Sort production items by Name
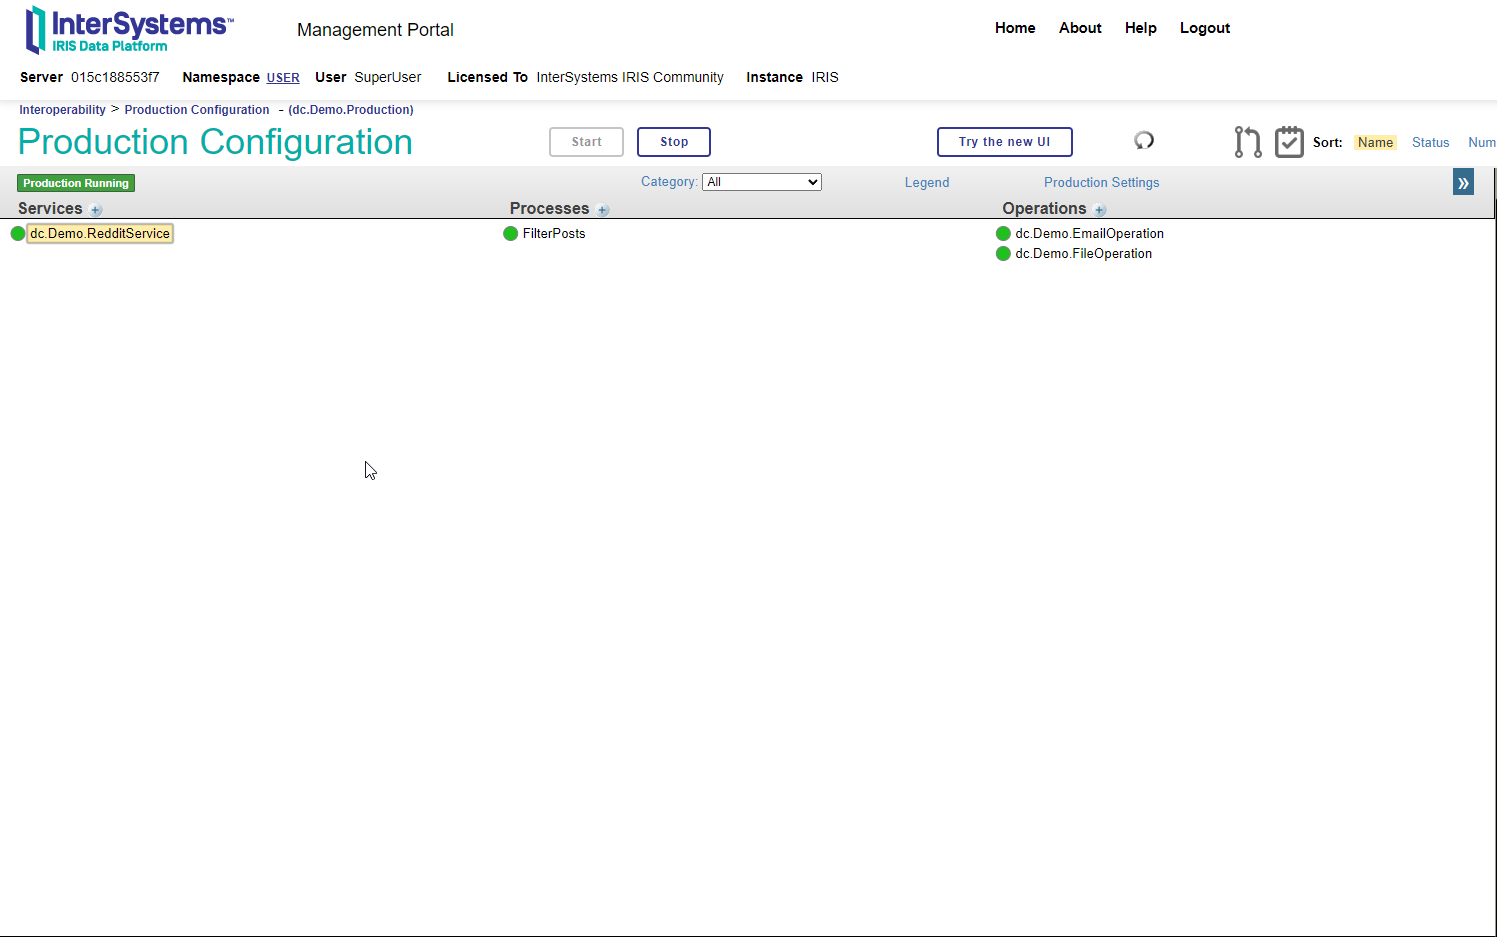 coord(1375,143)
